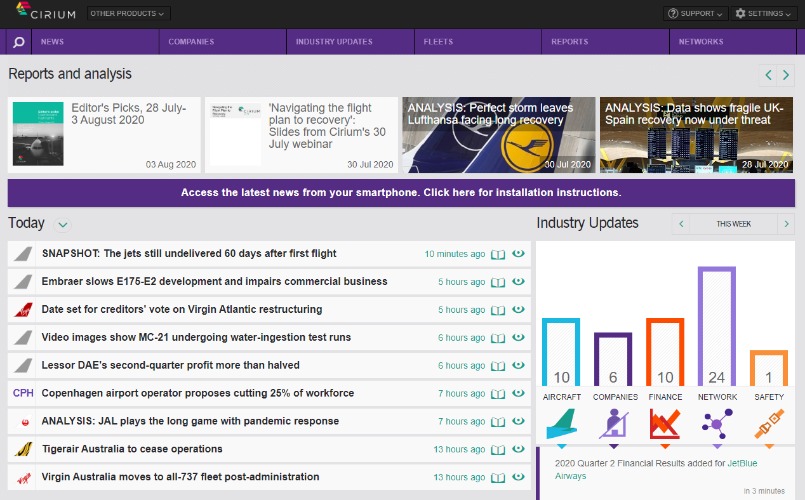Click the Finance bar showing 10
Image resolution: width=805 pixels, height=500 pixels.
pyautogui.click(x=665, y=352)
